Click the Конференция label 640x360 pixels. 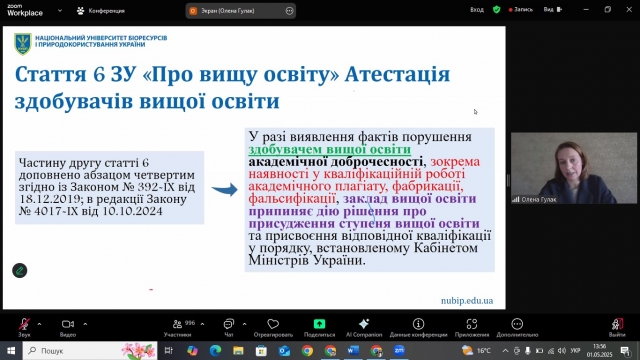pyautogui.click(x=107, y=11)
